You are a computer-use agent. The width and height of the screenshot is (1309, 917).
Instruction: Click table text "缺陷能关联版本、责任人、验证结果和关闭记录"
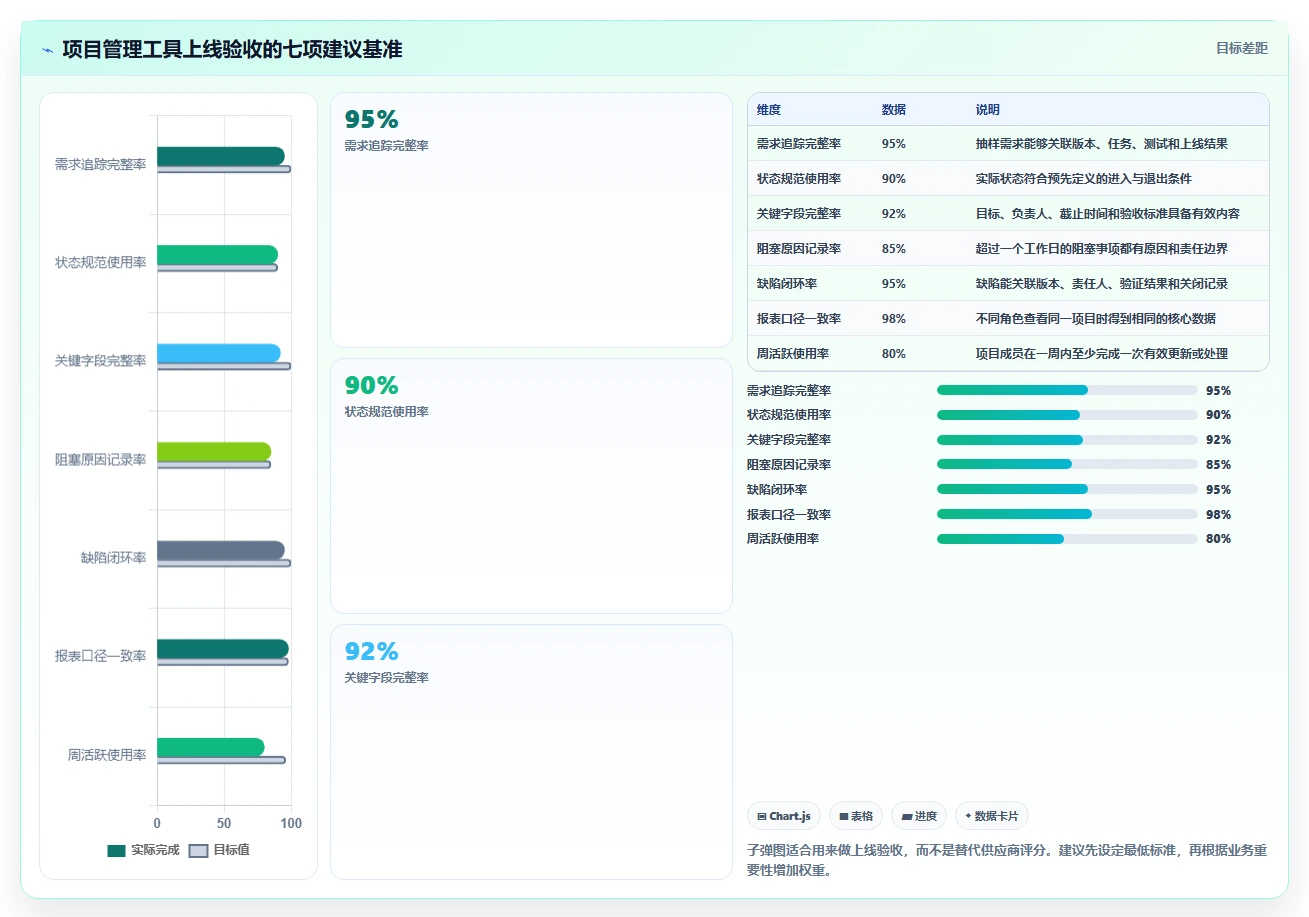[1101, 284]
